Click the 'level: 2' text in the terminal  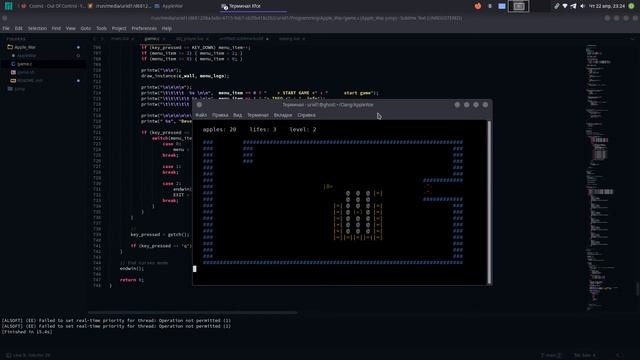click(303, 129)
